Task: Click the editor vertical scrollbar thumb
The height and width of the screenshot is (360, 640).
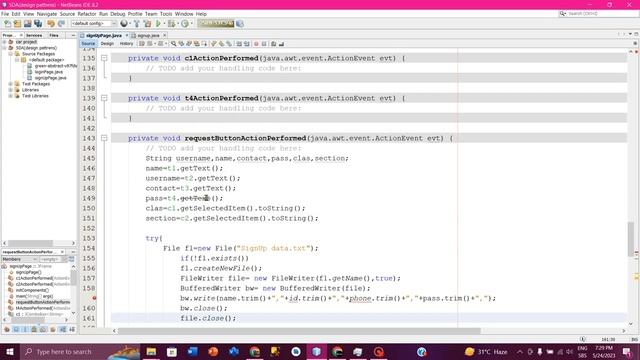Action: [631, 239]
